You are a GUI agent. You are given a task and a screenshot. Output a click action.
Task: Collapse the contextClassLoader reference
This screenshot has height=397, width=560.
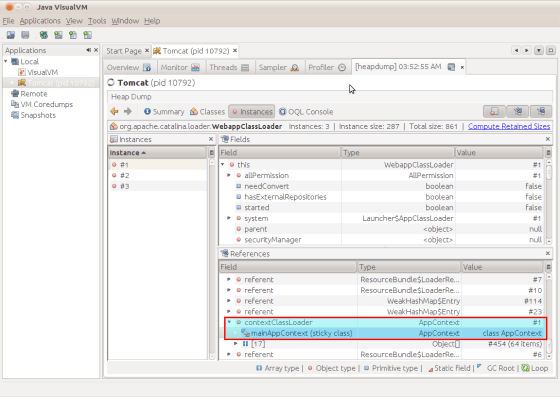pyautogui.click(x=229, y=322)
